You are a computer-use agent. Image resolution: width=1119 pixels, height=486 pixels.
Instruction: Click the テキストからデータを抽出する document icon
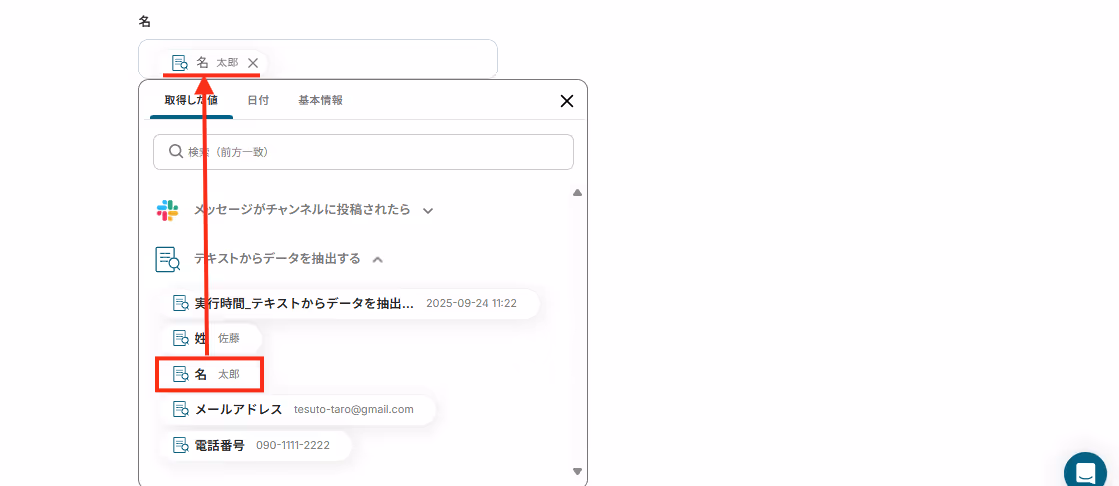(x=167, y=259)
